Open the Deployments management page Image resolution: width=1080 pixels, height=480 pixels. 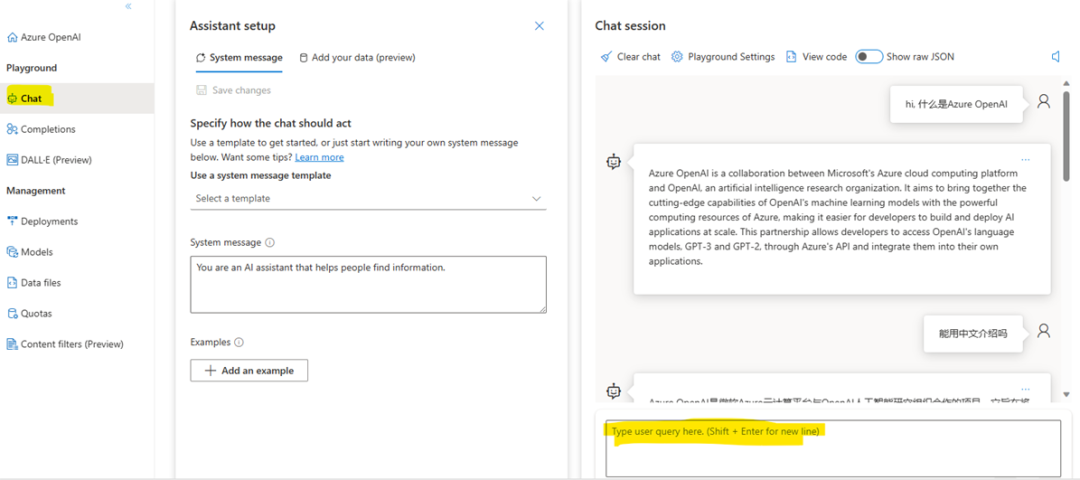49,221
